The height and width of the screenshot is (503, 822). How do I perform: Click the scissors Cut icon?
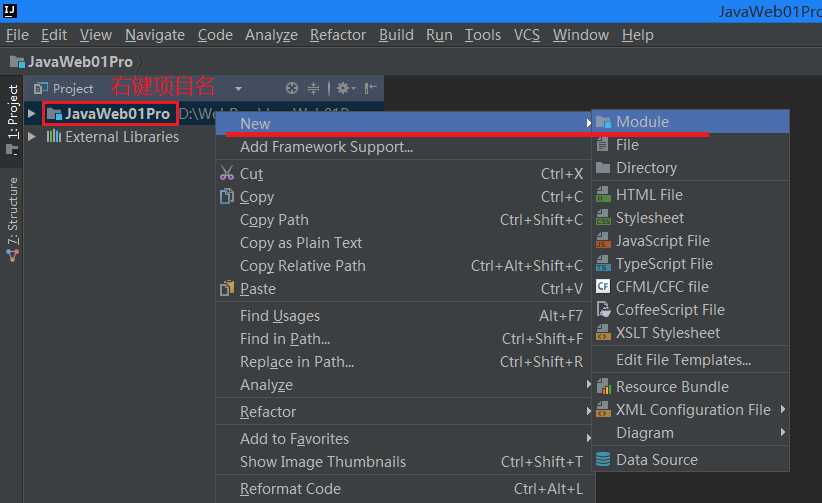tap(226, 173)
